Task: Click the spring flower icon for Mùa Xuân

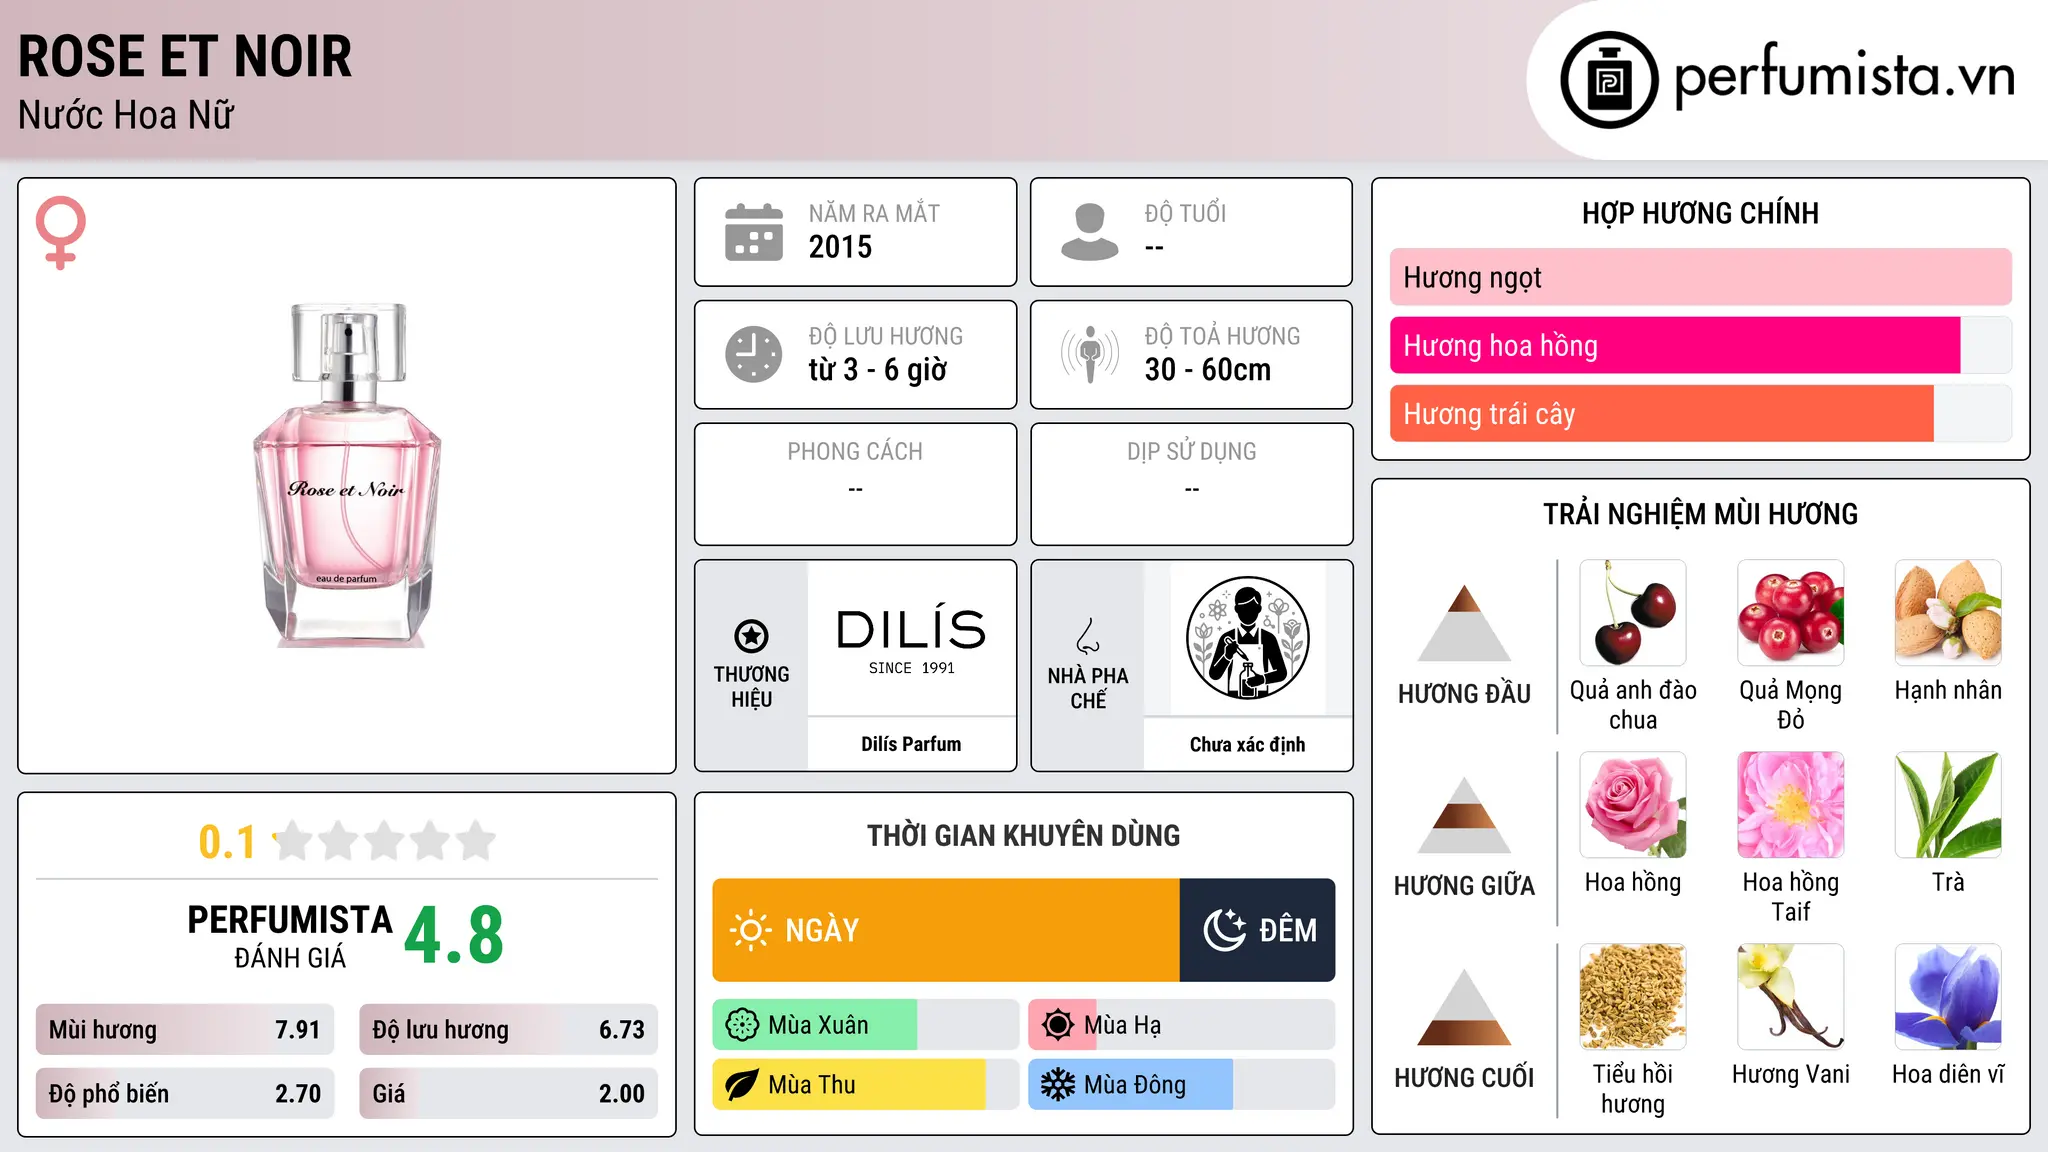Action: pos(742,1025)
